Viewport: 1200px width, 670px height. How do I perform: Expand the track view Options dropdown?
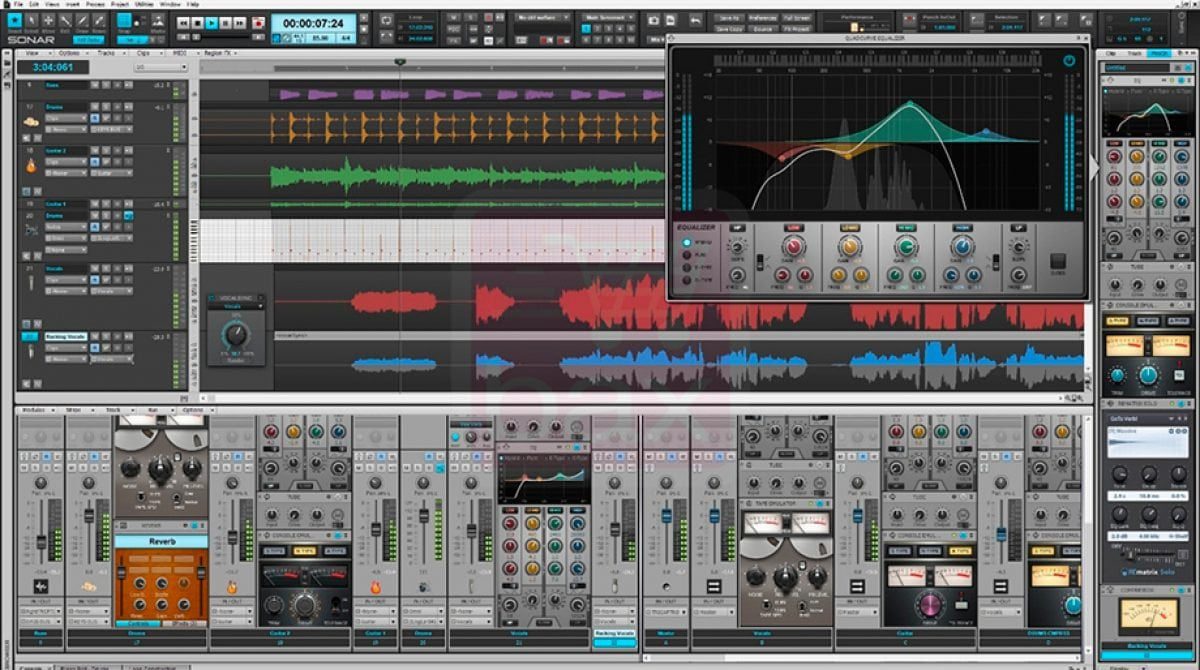pyautogui.click(x=73, y=53)
